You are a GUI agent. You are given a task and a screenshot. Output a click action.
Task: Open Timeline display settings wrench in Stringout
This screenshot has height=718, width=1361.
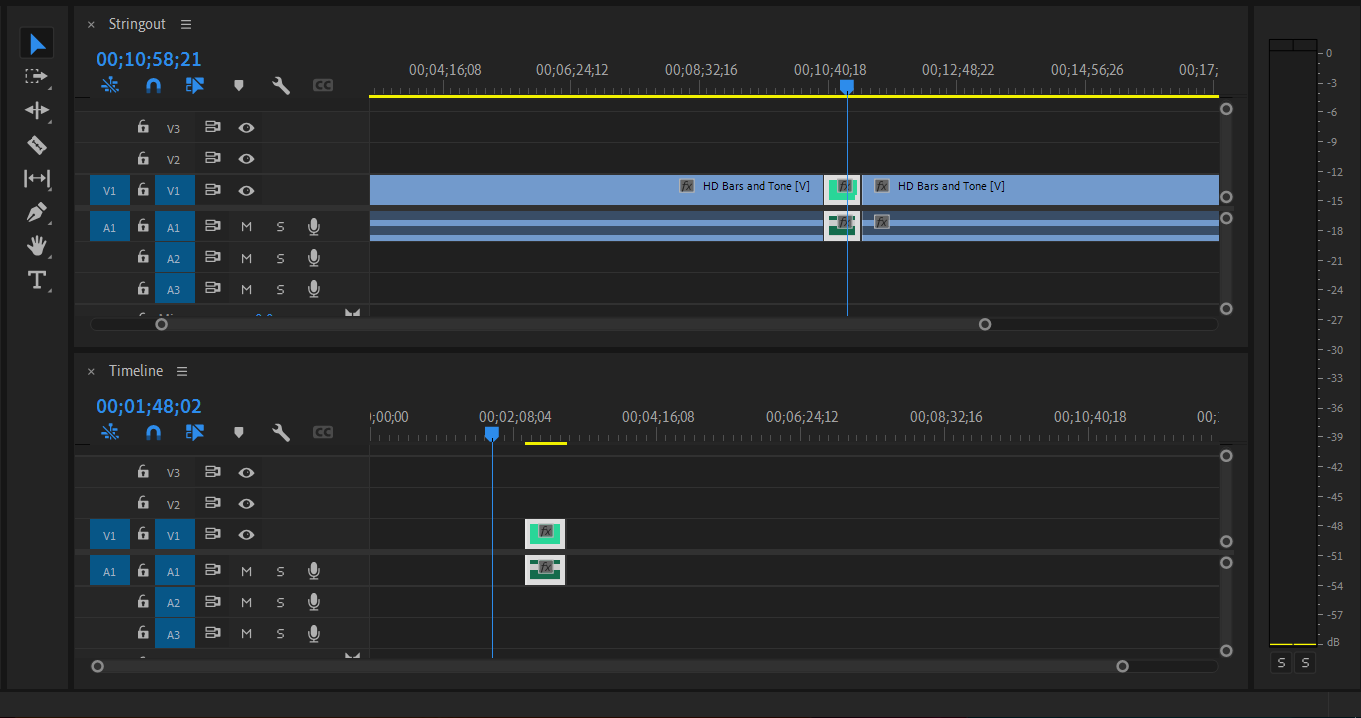coord(281,86)
